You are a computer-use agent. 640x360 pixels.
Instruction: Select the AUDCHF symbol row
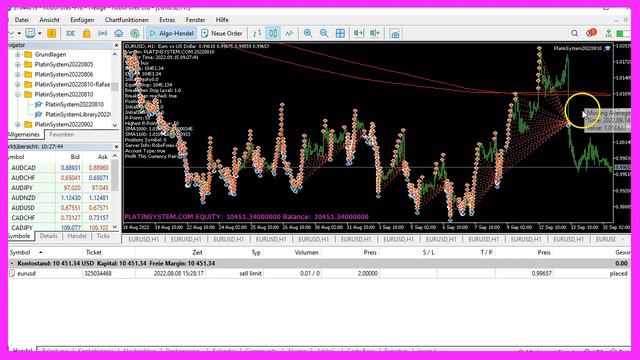coord(59,178)
